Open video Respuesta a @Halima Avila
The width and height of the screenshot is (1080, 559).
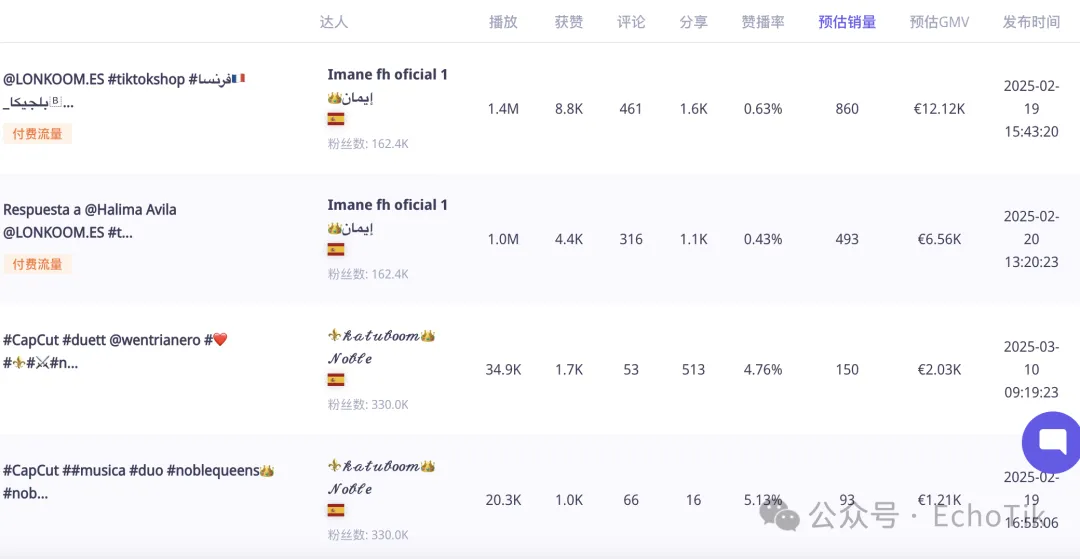pyautogui.click(x=90, y=221)
